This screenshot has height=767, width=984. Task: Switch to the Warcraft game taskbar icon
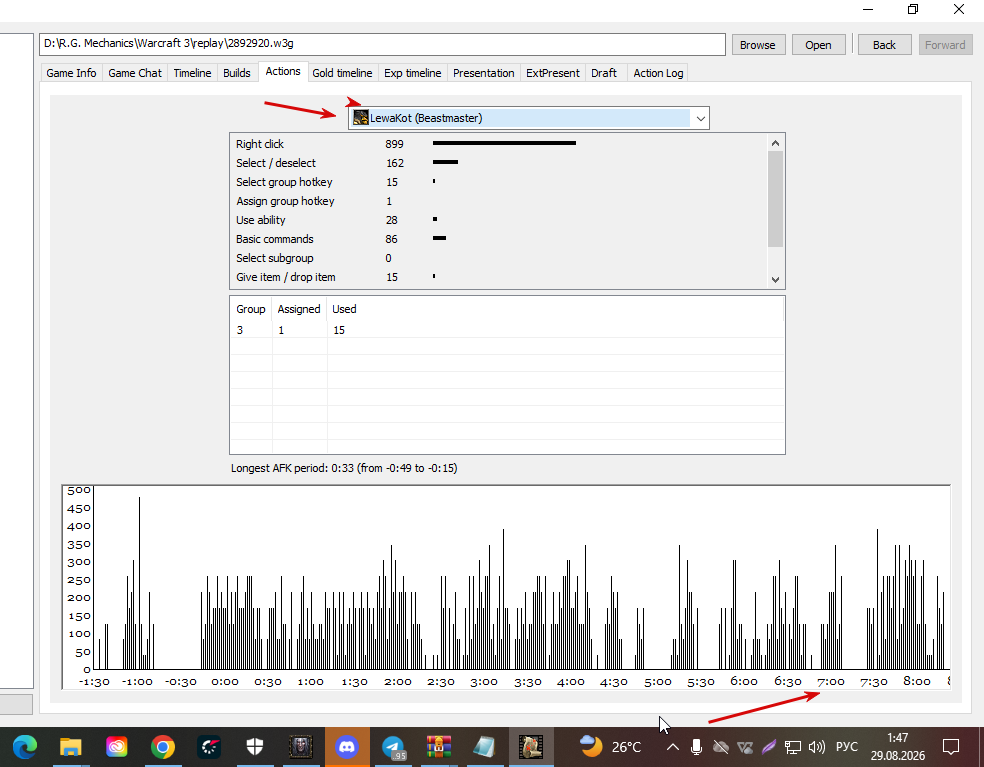pyautogui.click(x=301, y=747)
